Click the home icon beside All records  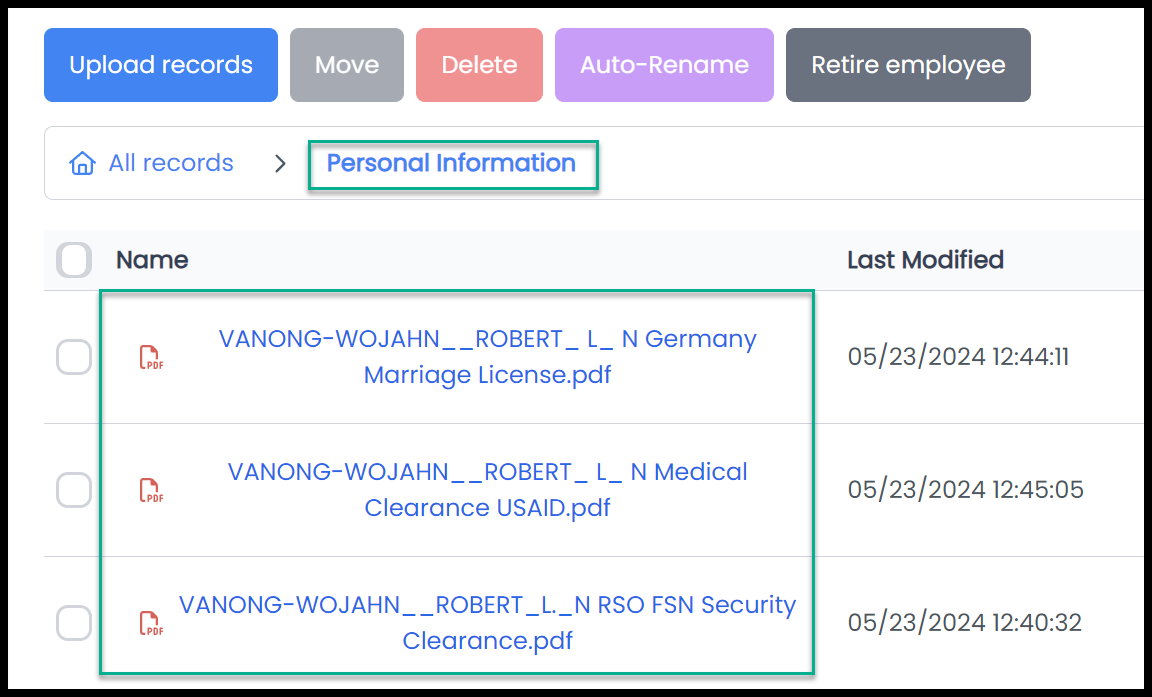[82, 163]
